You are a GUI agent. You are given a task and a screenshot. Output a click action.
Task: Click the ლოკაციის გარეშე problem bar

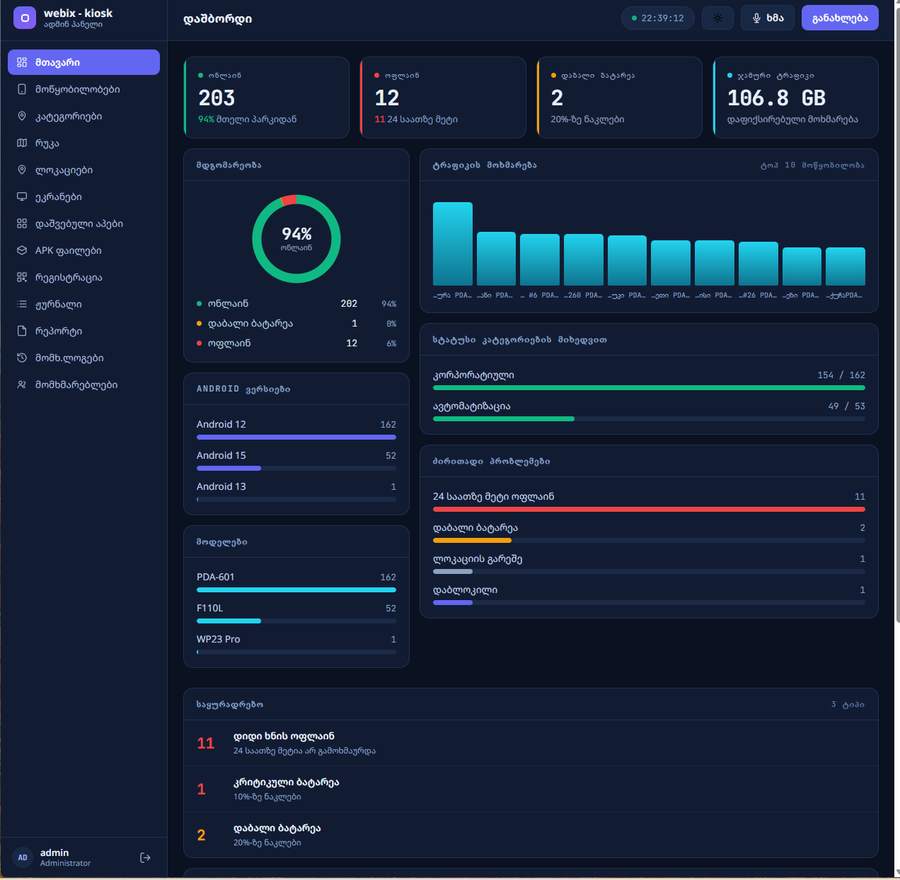pyautogui.click(x=649, y=571)
